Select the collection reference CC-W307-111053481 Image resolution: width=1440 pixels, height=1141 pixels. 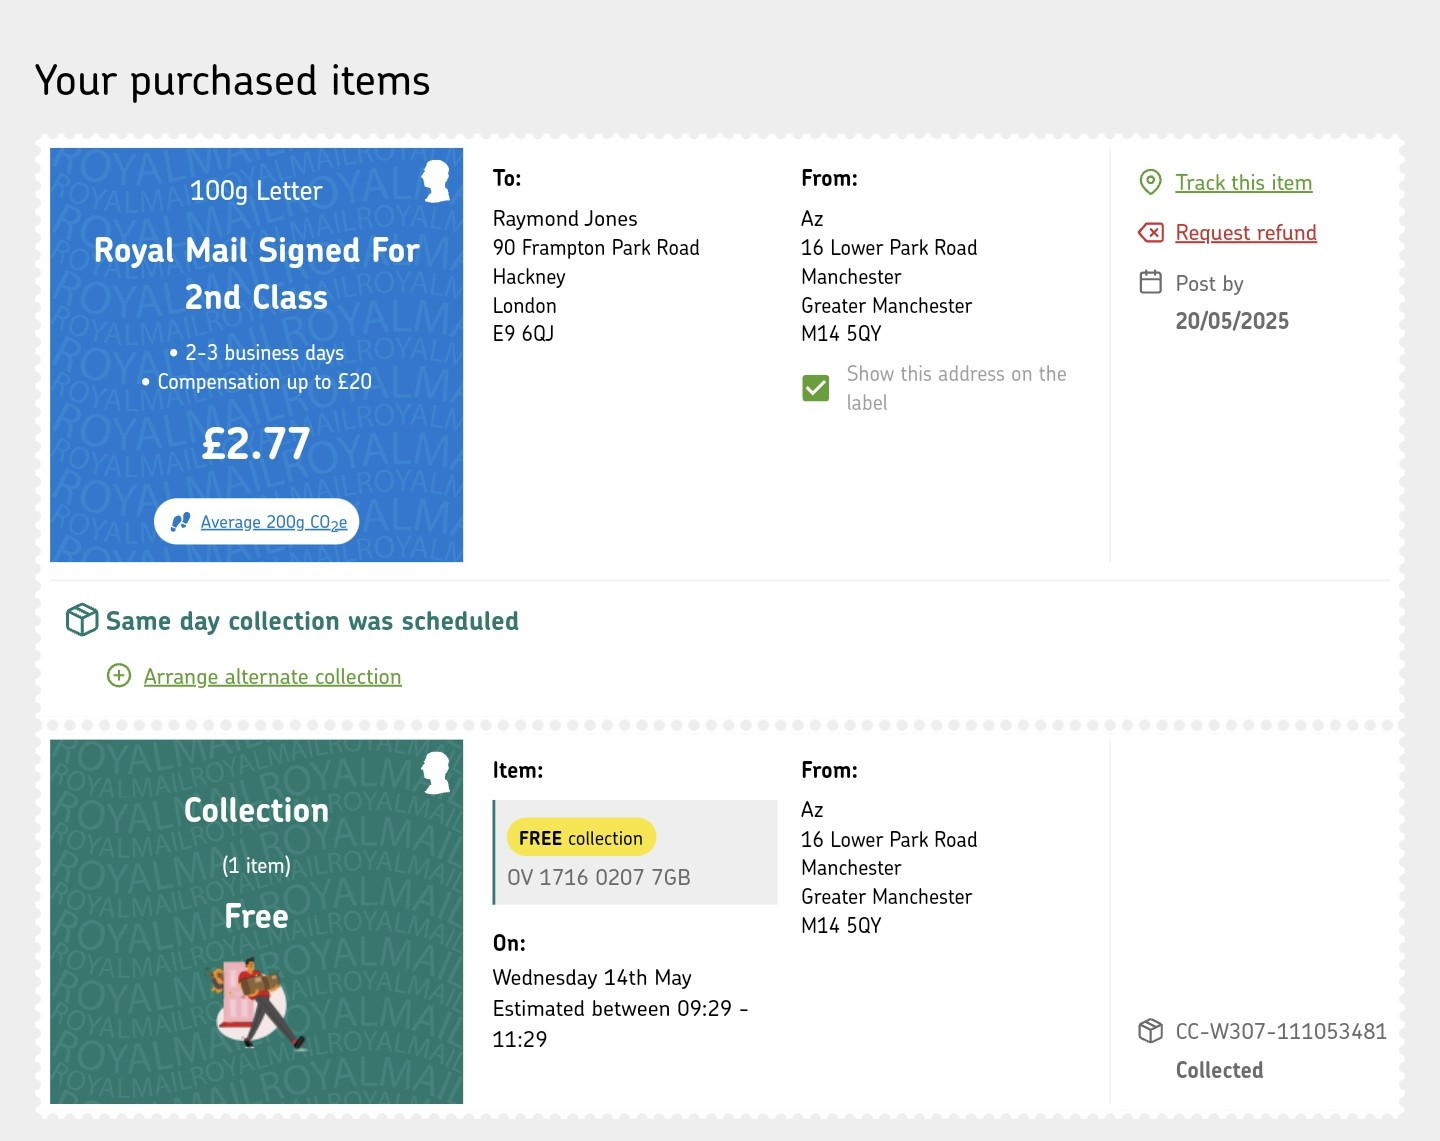pos(1281,1031)
